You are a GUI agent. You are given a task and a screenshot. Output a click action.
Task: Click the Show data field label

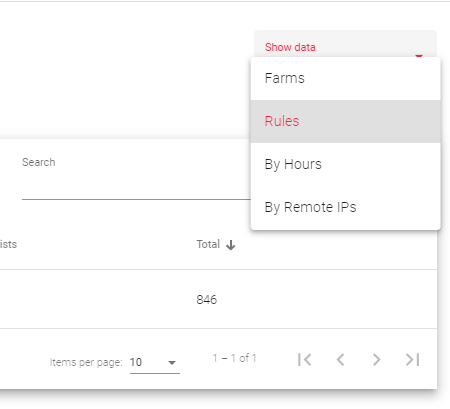pyautogui.click(x=290, y=47)
